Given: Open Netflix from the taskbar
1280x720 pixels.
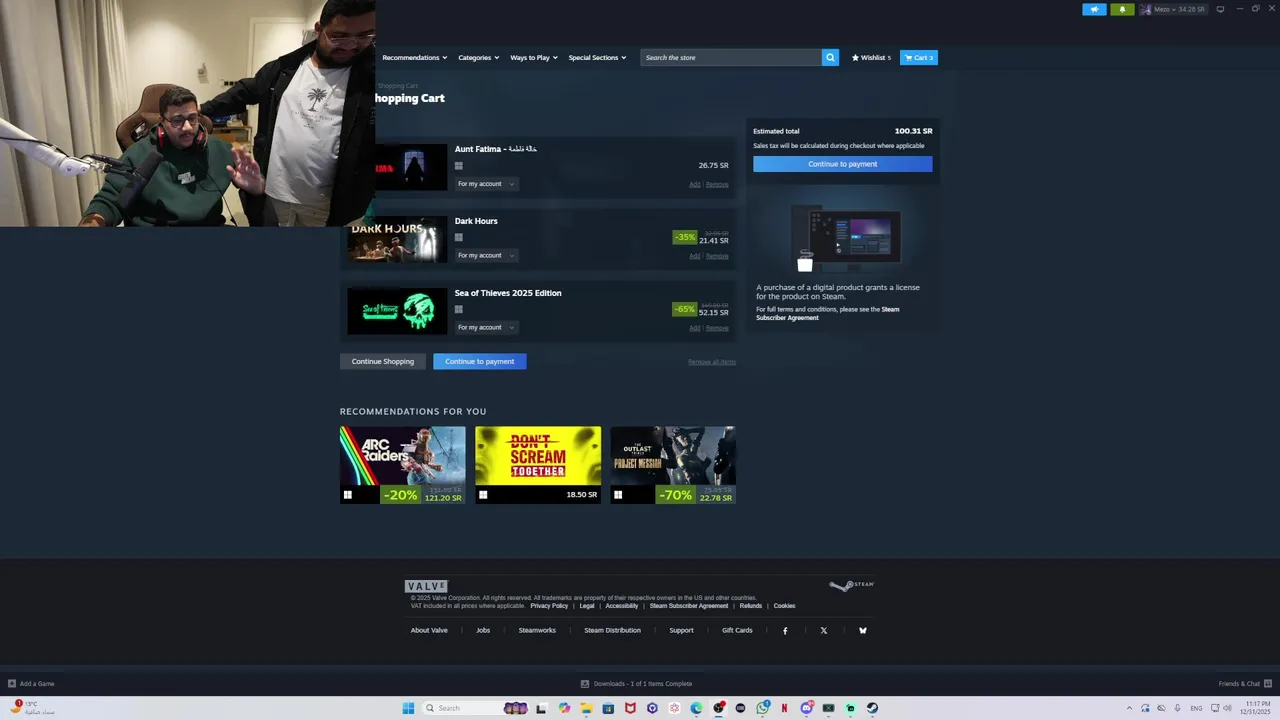Looking at the screenshot, I should pos(784,708).
